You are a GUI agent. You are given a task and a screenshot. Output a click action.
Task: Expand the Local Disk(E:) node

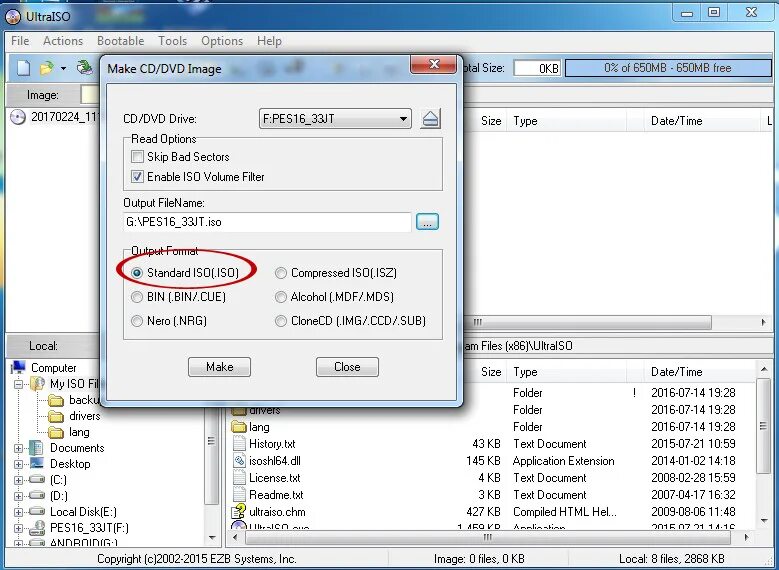click(x=18, y=512)
